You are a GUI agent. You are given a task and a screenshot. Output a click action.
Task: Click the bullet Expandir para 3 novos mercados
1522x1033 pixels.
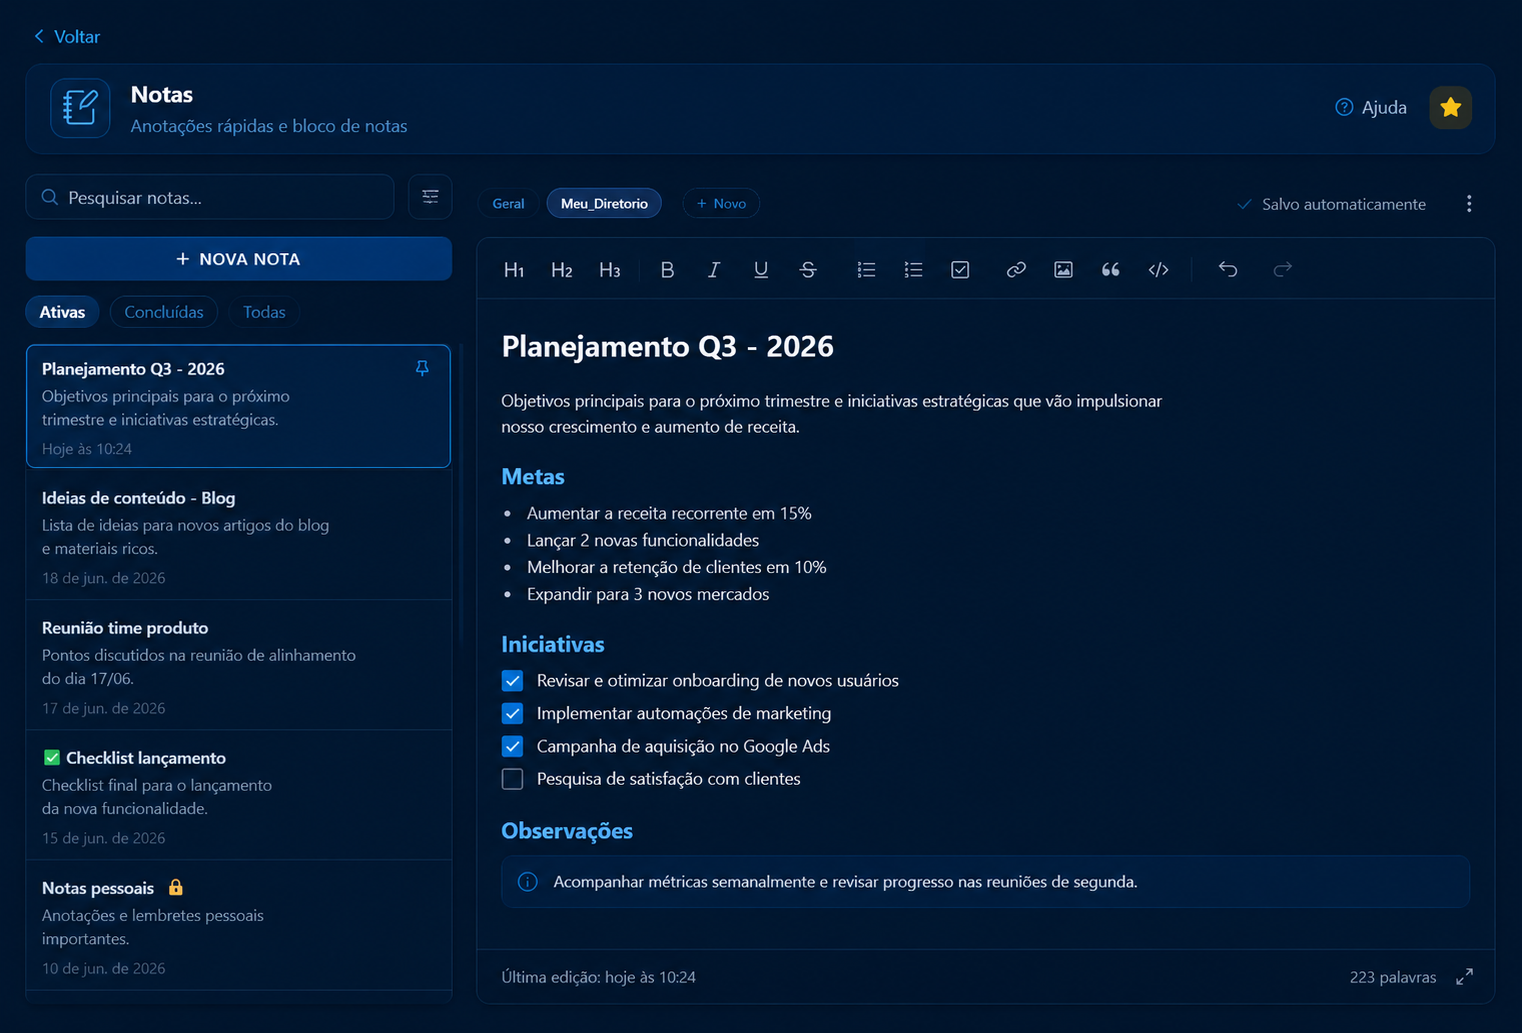648,594
